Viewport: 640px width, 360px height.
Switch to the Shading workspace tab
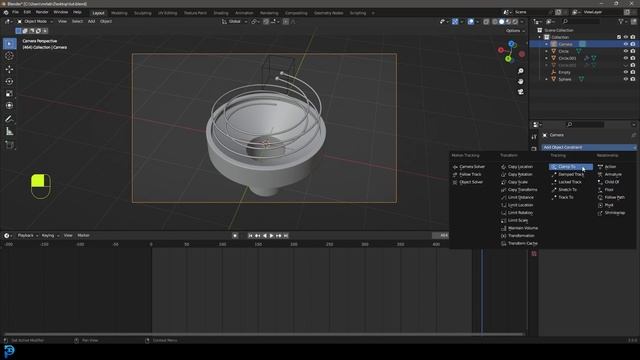tap(221, 13)
